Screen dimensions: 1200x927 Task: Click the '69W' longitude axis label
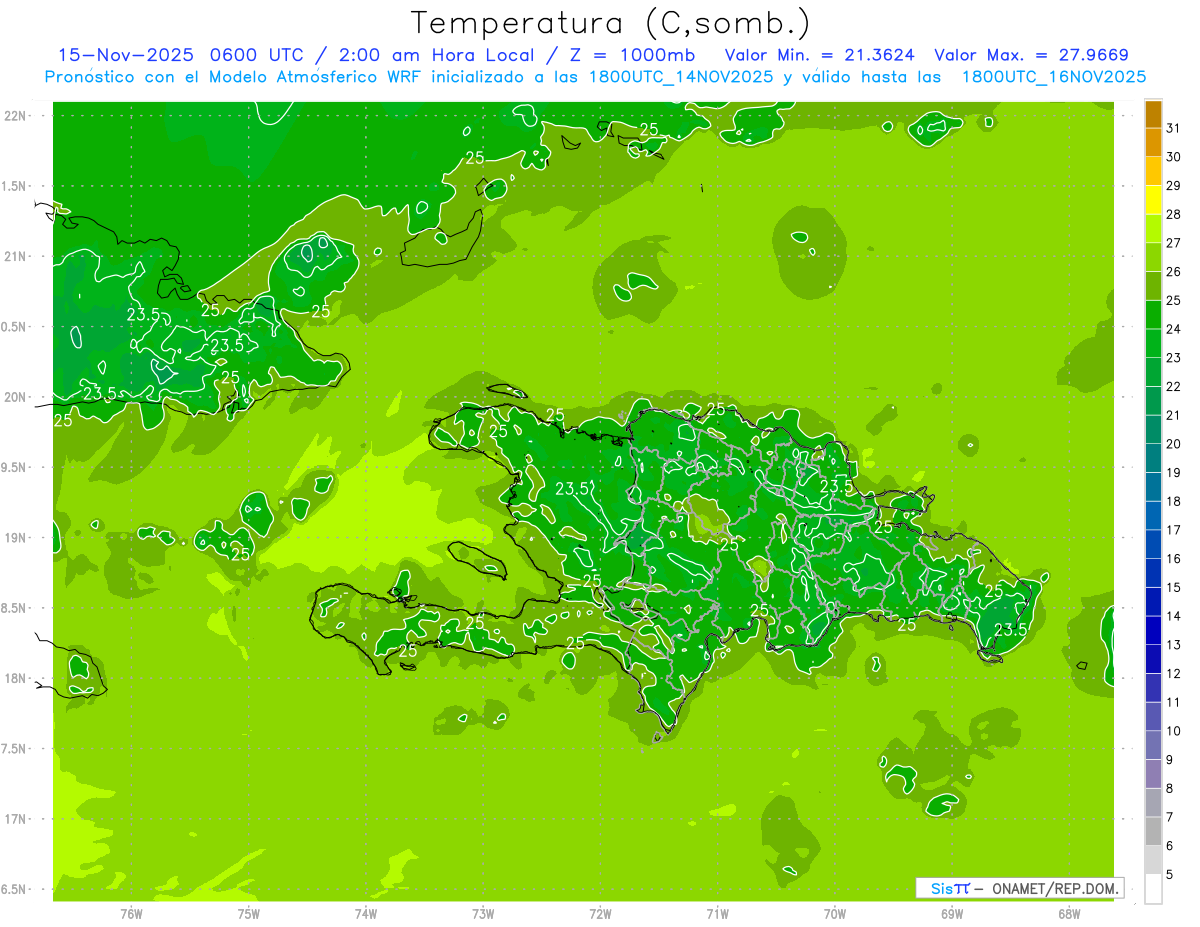point(952,913)
